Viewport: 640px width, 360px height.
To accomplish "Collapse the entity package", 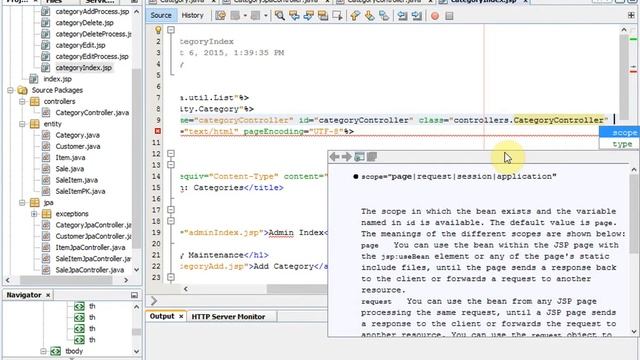I will click(22, 124).
